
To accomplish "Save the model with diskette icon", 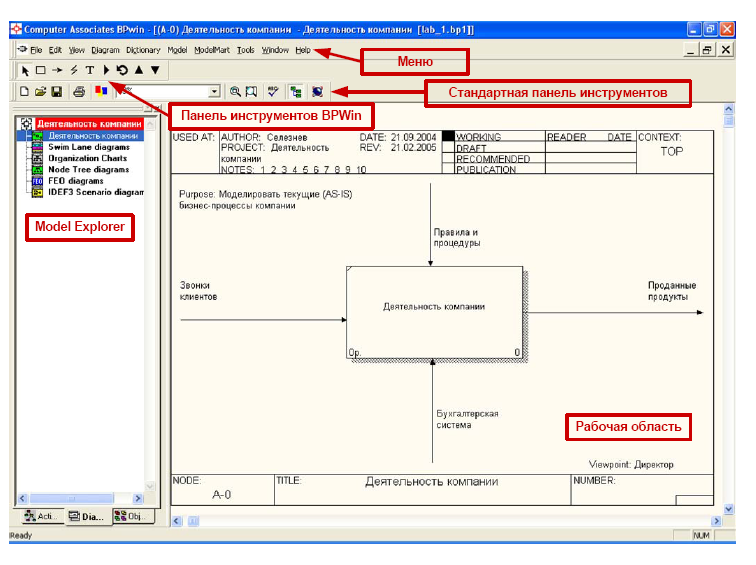I will pyautogui.click(x=57, y=92).
